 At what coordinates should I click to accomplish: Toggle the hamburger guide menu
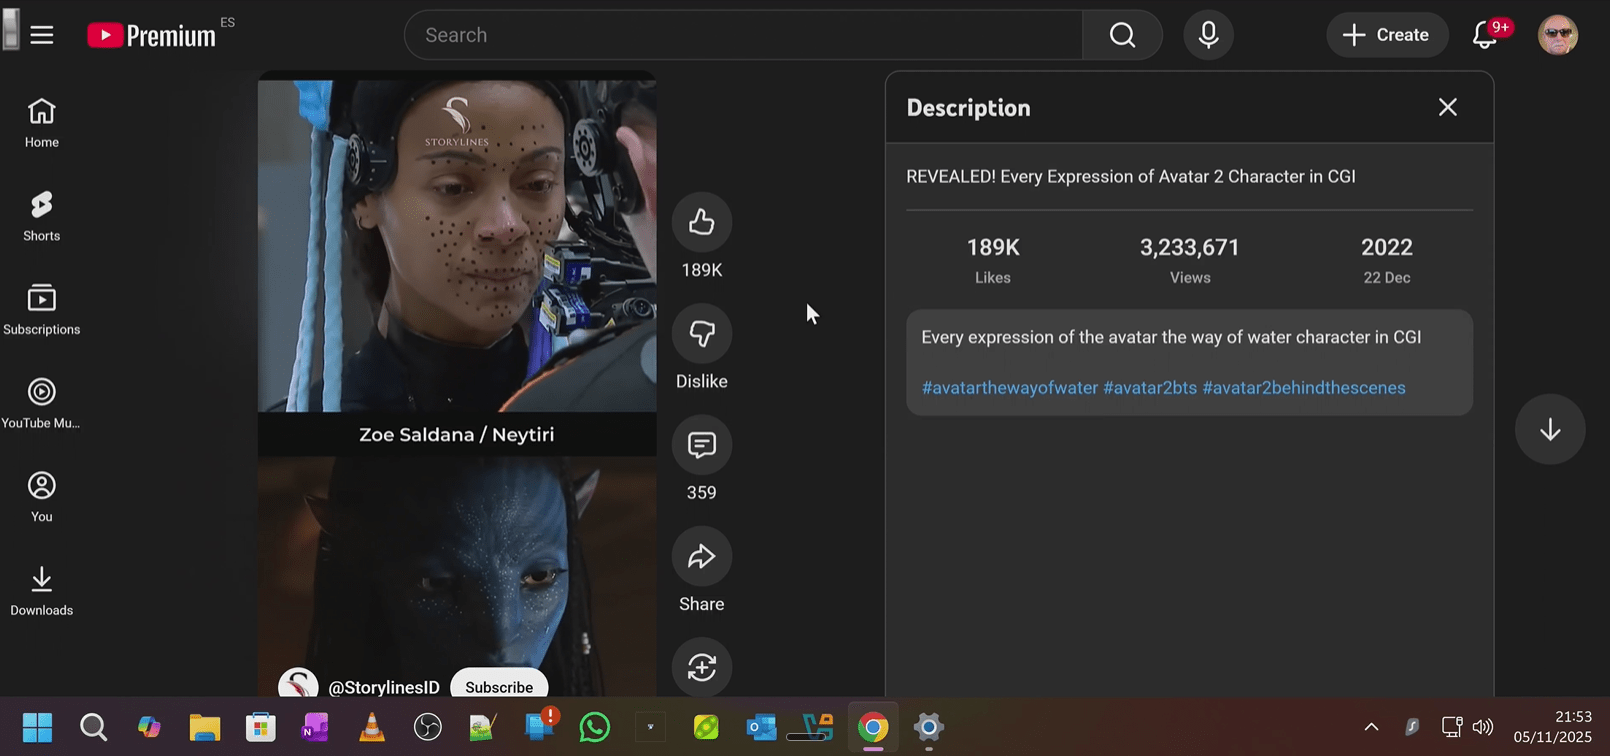click(x=42, y=35)
